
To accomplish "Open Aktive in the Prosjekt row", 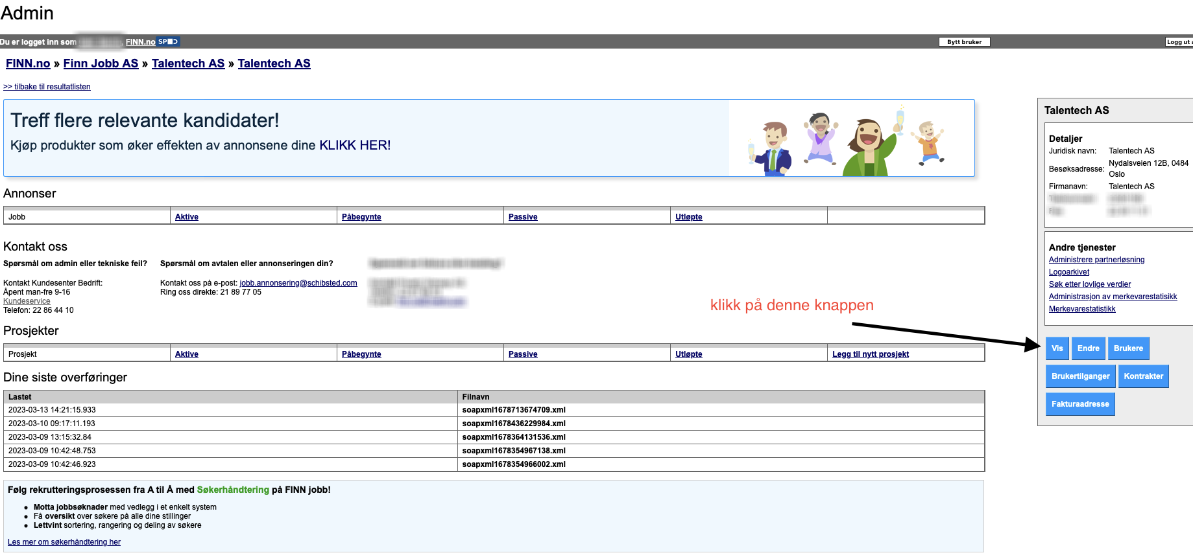I will click(x=186, y=354).
